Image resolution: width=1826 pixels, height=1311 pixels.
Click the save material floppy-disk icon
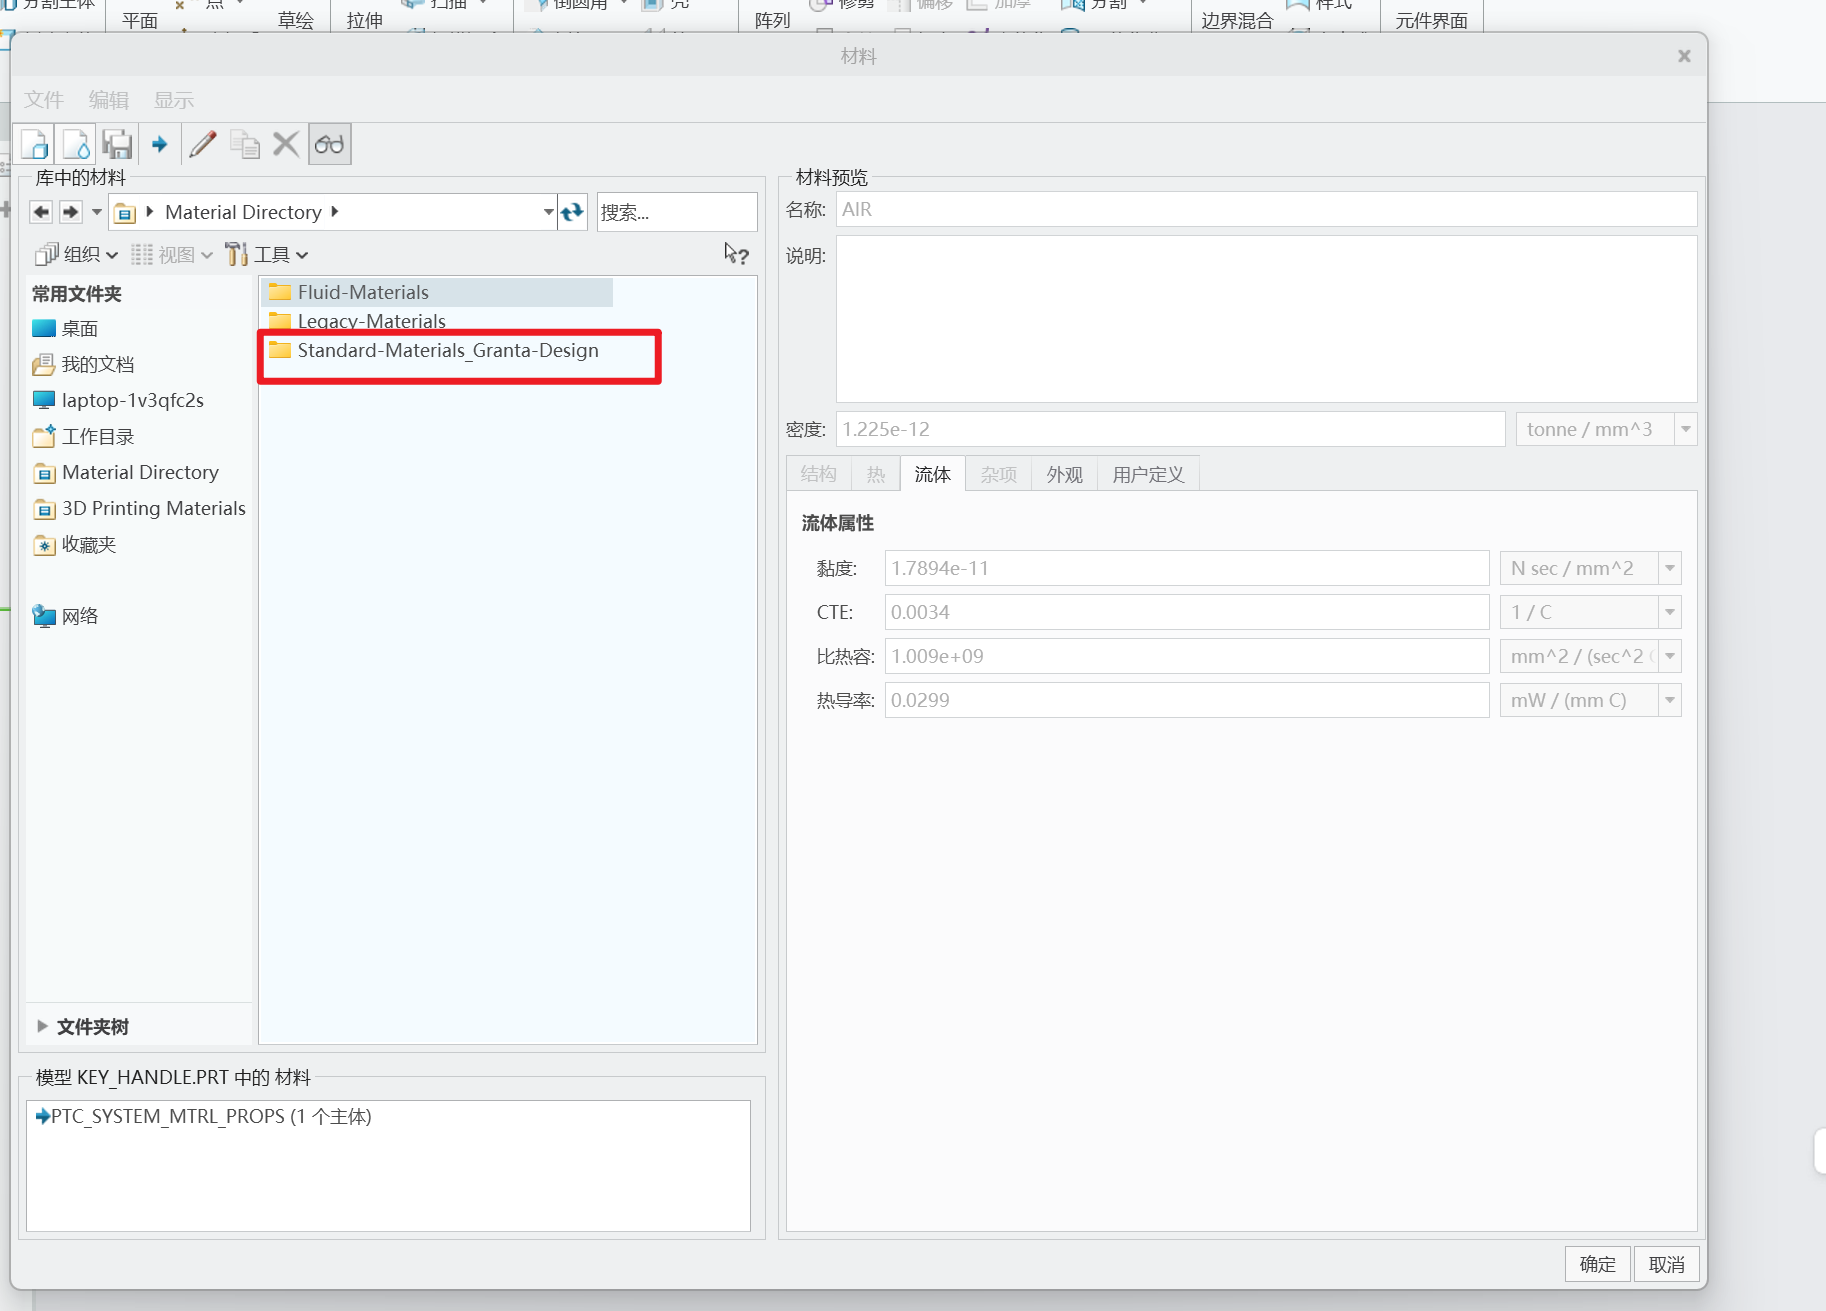(x=117, y=144)
